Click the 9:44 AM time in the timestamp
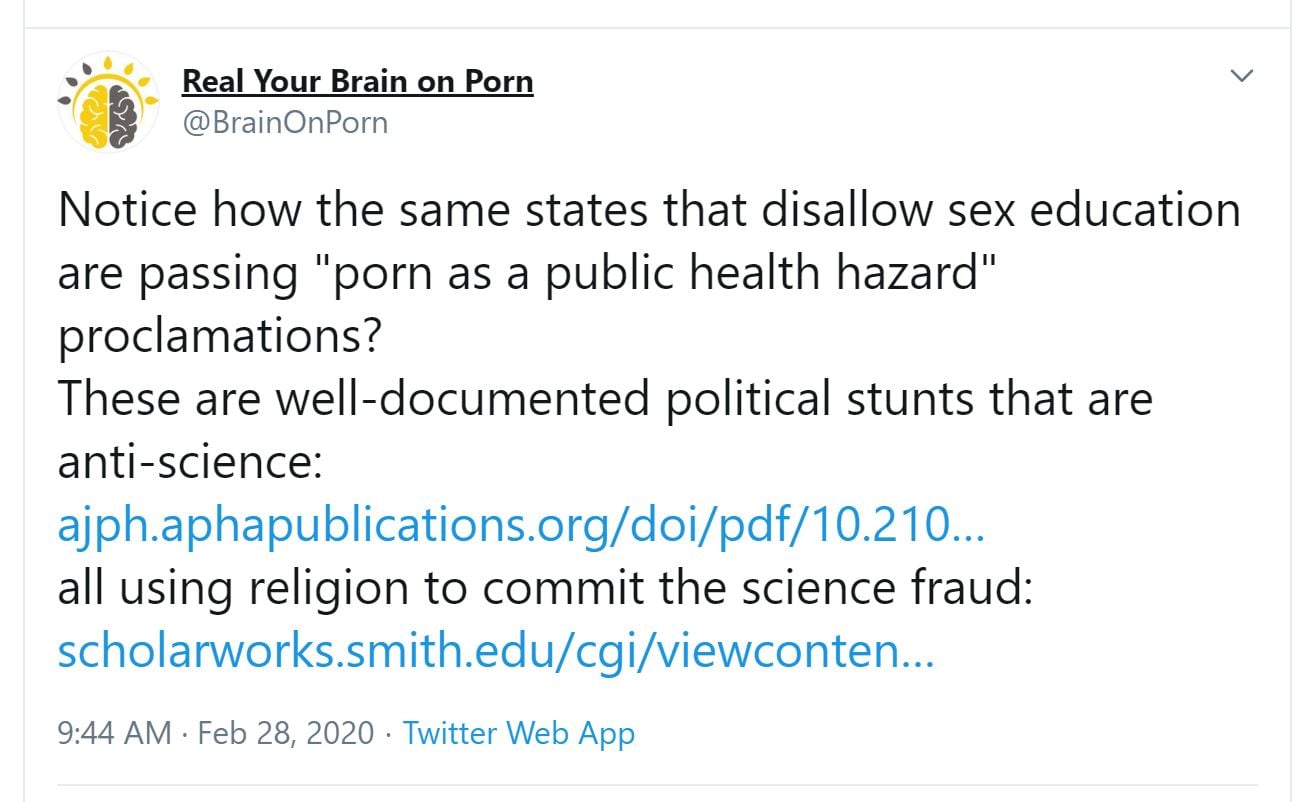The image size is (1309, 802). click(115, 733)
